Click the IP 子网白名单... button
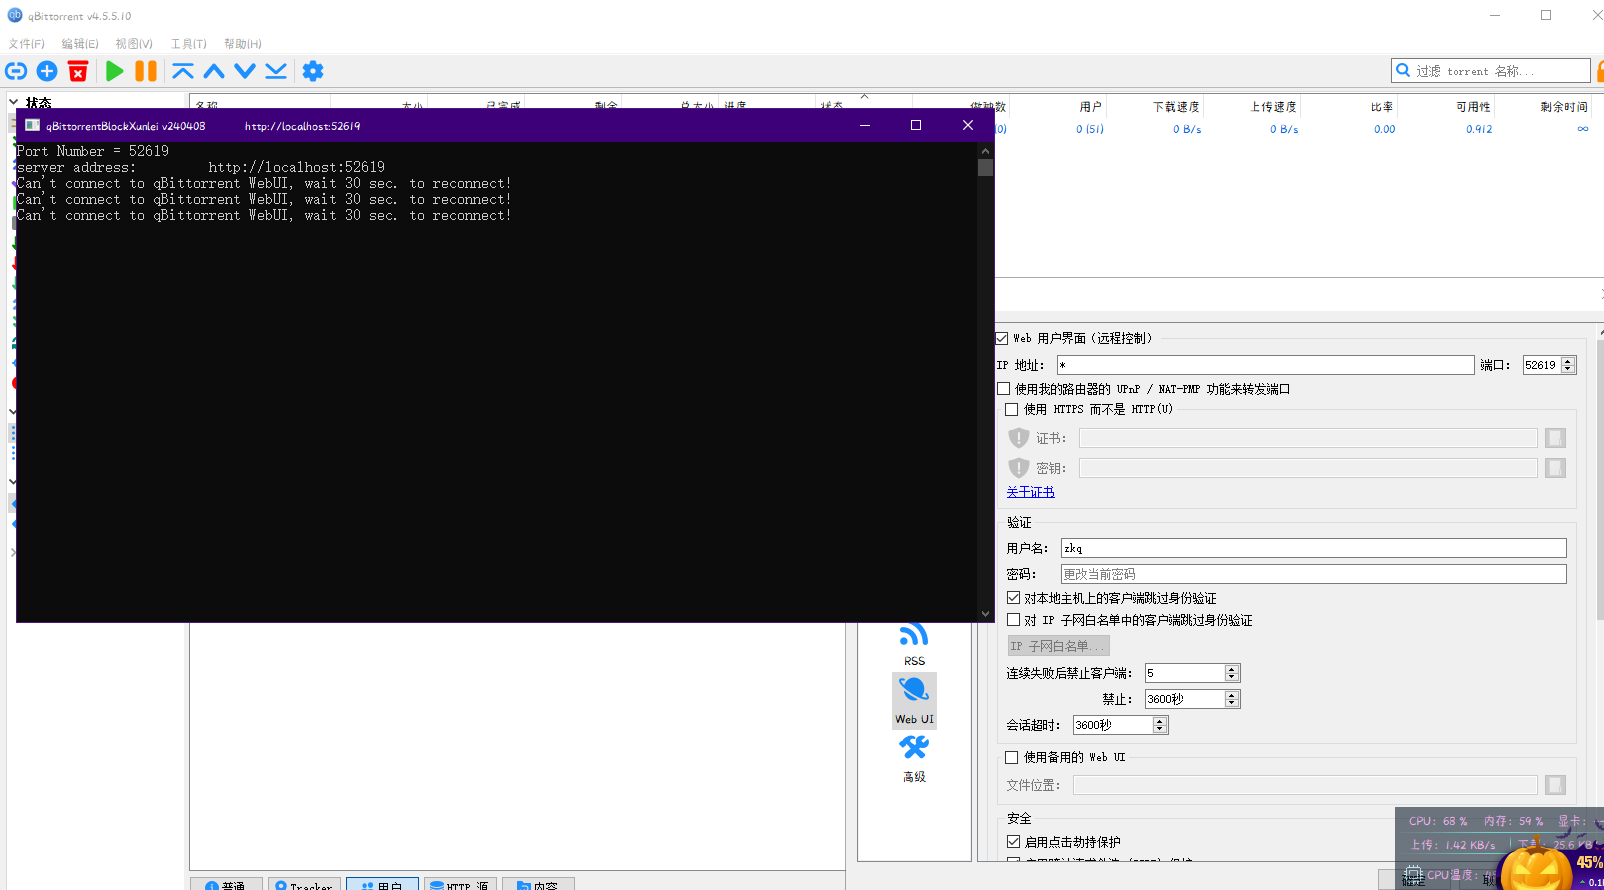This screenshot has height=890, width=1604. click(x=1058, y=646)
